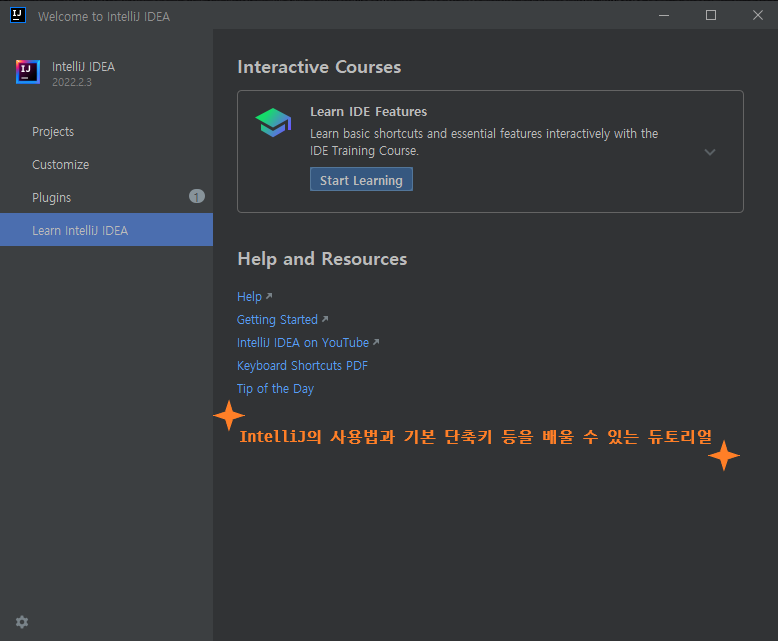Open the settings gear options menu
The height and width of the screenshot is (641, 778).
pos(22,622)
